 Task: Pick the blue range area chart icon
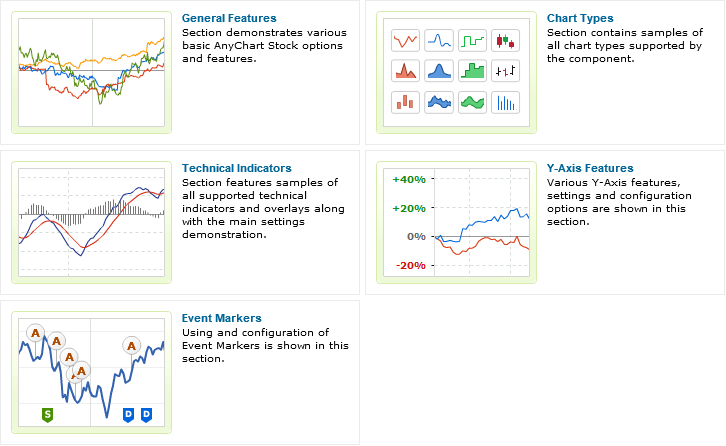pyautogui.click(x=438, y=102)
